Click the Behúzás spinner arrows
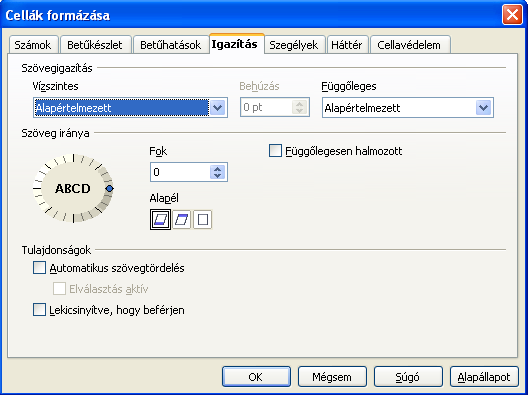The image size is (528, 395). click(x=300, y=107)
